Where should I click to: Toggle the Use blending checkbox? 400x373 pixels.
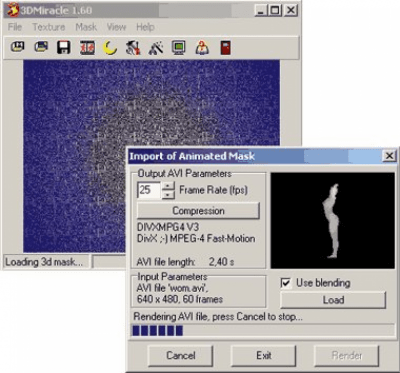(x=285, y=283)
